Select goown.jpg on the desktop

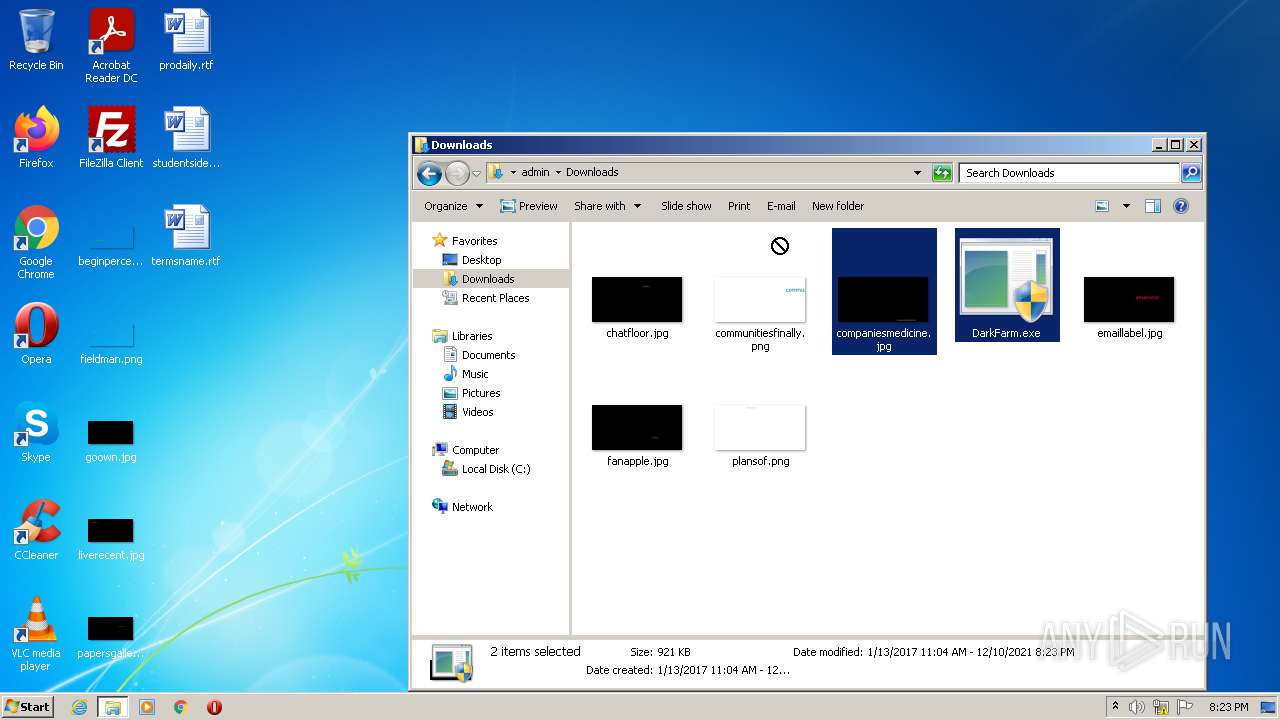tap(111, 440)
